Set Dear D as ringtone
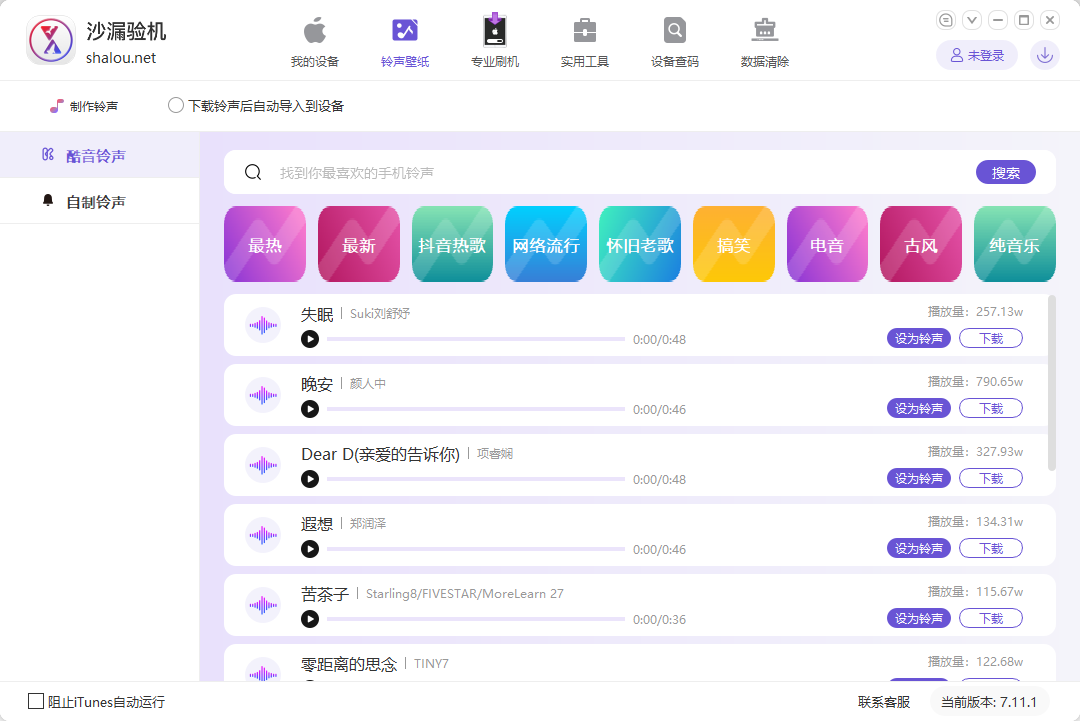The image size is (1080, 721). pyautogui.click(x=919, y=478)
